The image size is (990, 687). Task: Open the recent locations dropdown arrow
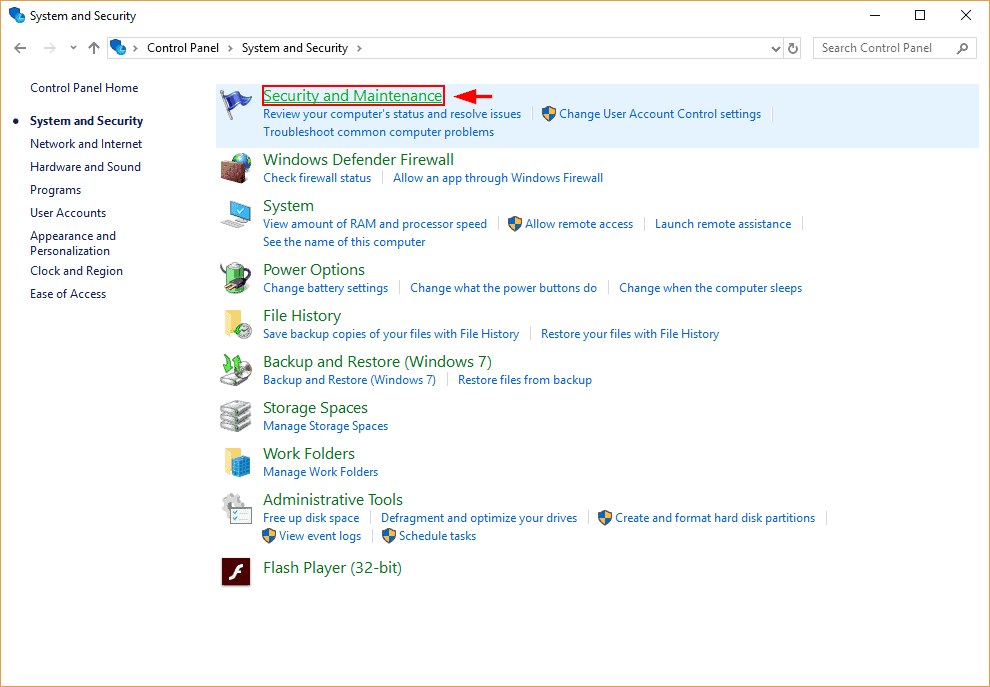click(73, 48)
